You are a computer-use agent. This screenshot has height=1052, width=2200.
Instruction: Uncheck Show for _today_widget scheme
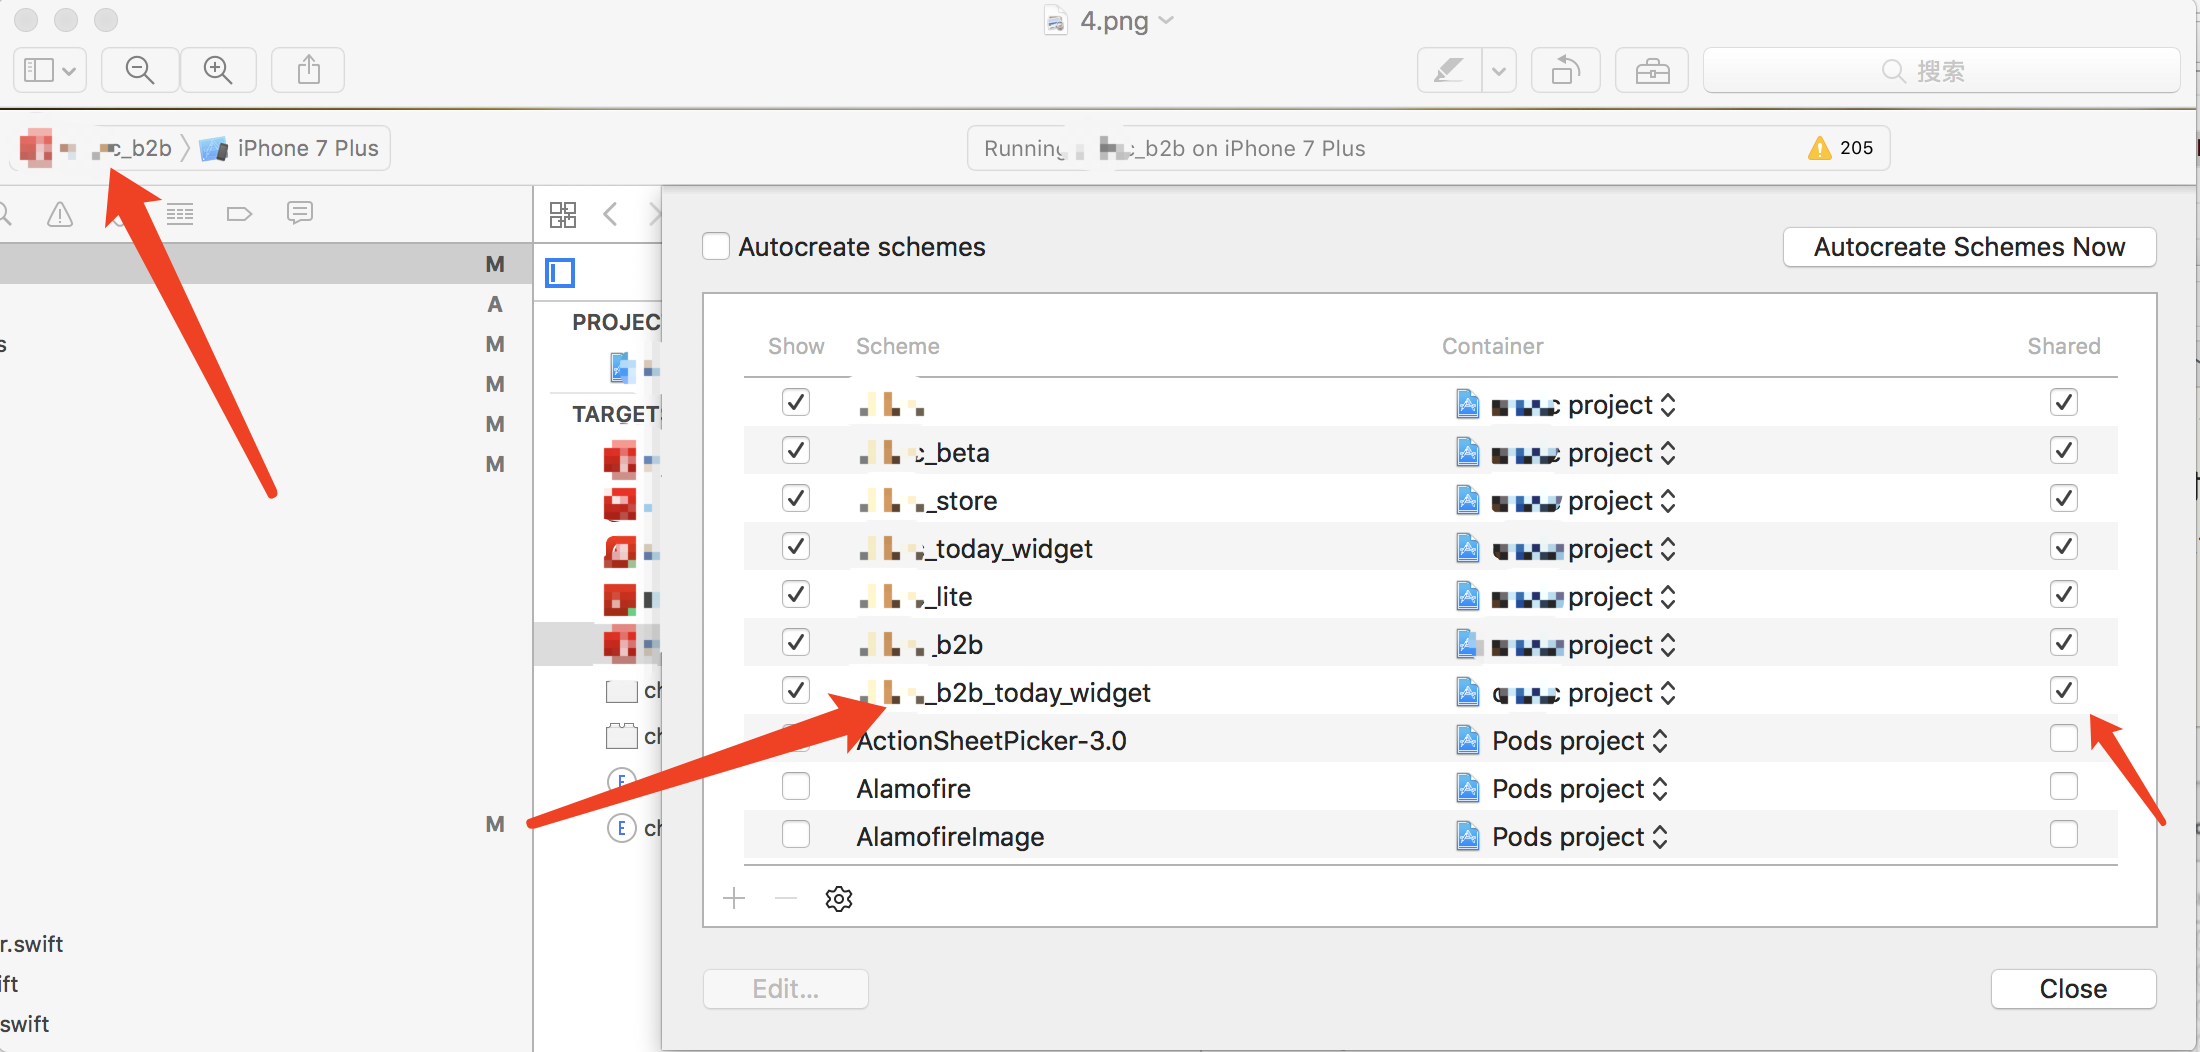pos(796,546)
